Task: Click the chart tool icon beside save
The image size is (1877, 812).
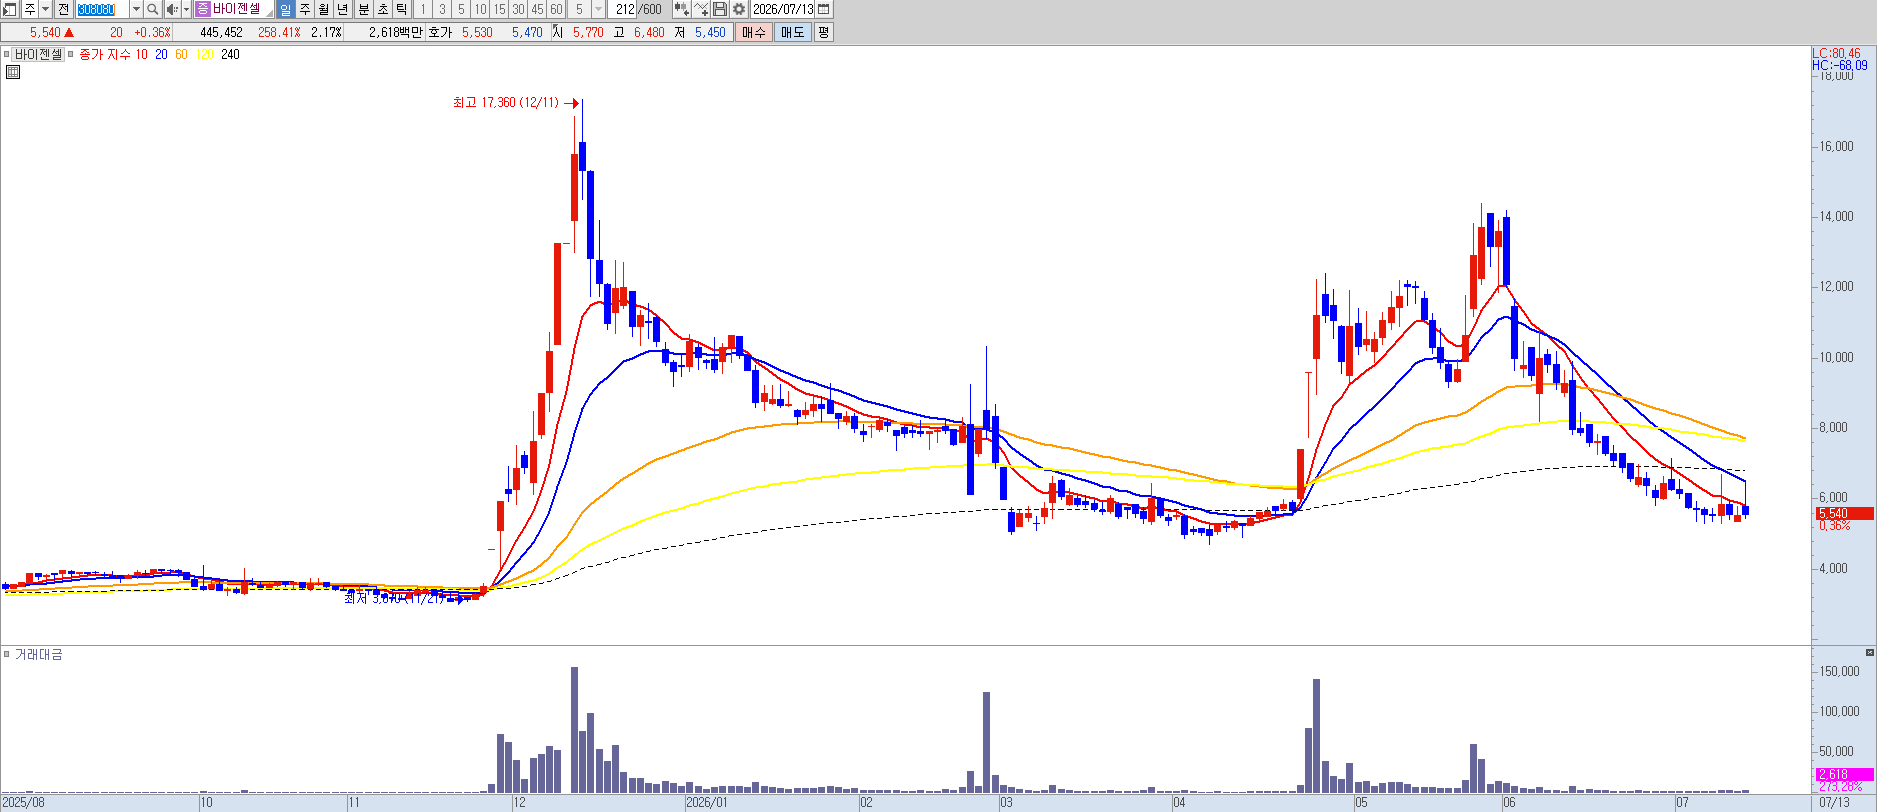Action: (x=701, y=9)
